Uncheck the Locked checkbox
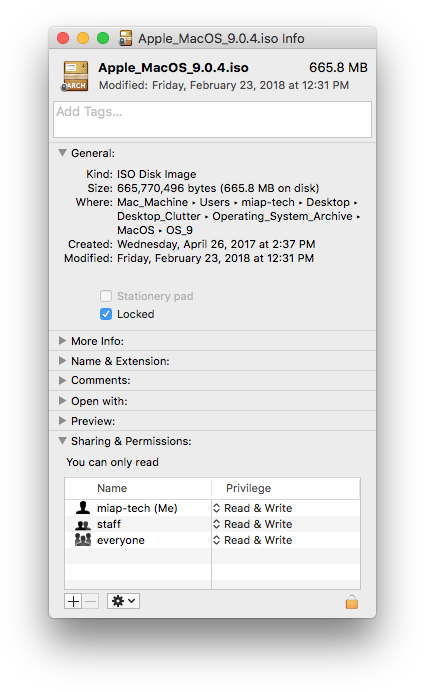The width and height of the screenshot is (424, 692). (x=106, y=314)
